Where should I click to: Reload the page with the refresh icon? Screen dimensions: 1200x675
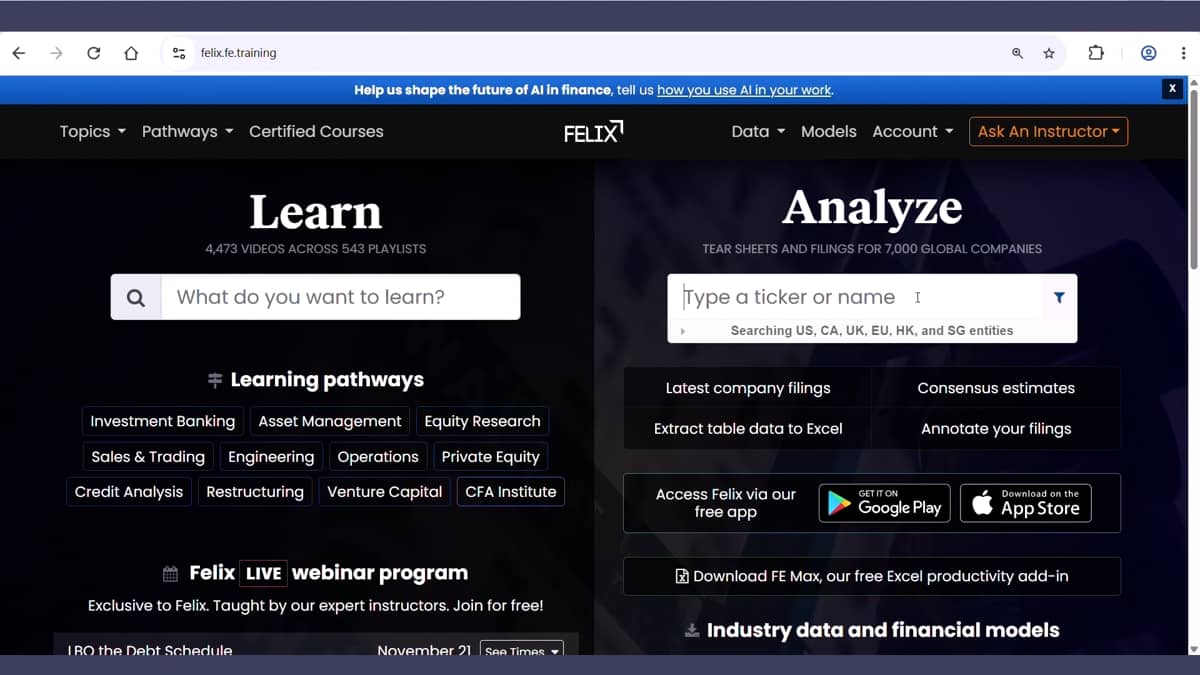(93, 53)
